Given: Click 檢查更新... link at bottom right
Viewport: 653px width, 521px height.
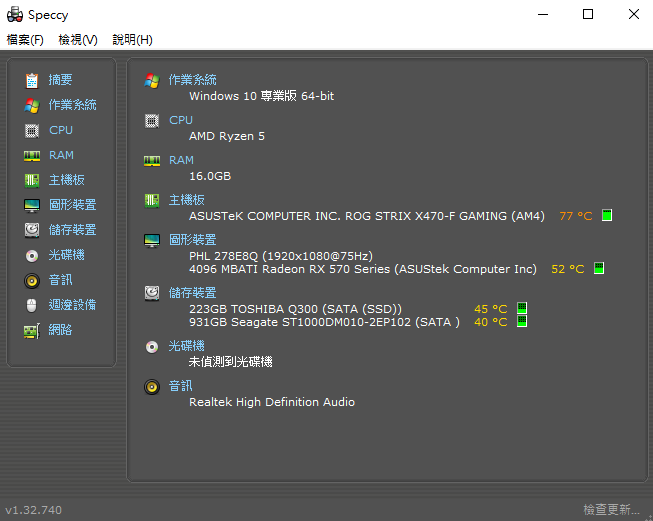Looking at the screenshot, I should 611,510.
